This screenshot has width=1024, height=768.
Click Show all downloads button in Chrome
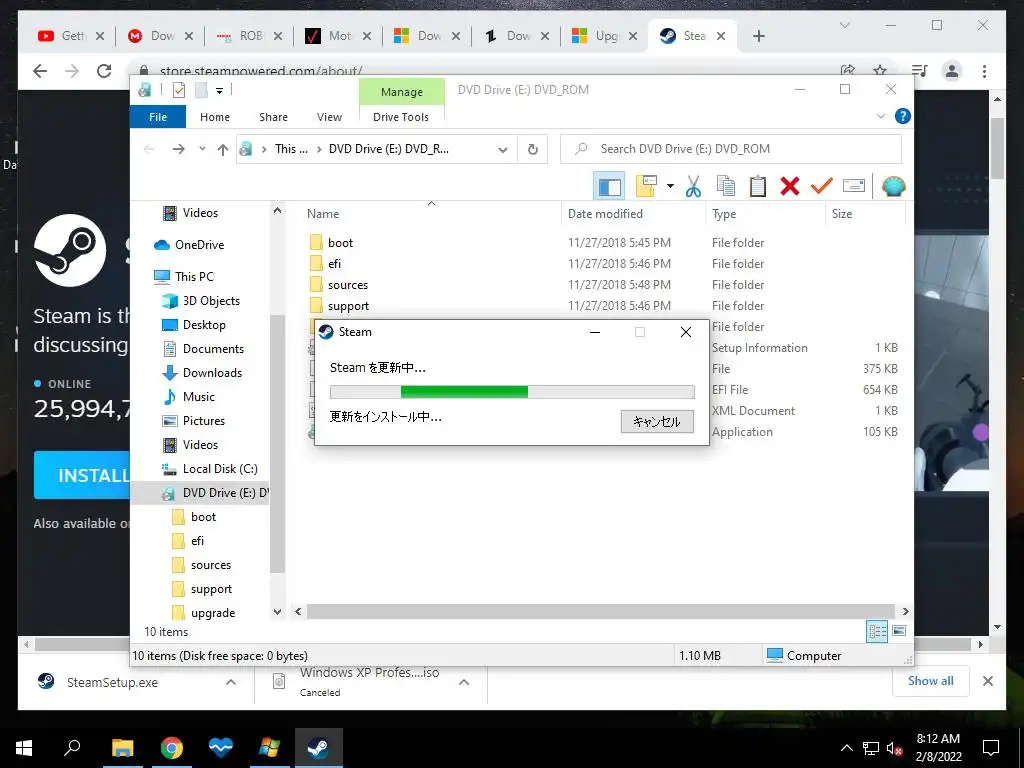click(x=931, y=681)
